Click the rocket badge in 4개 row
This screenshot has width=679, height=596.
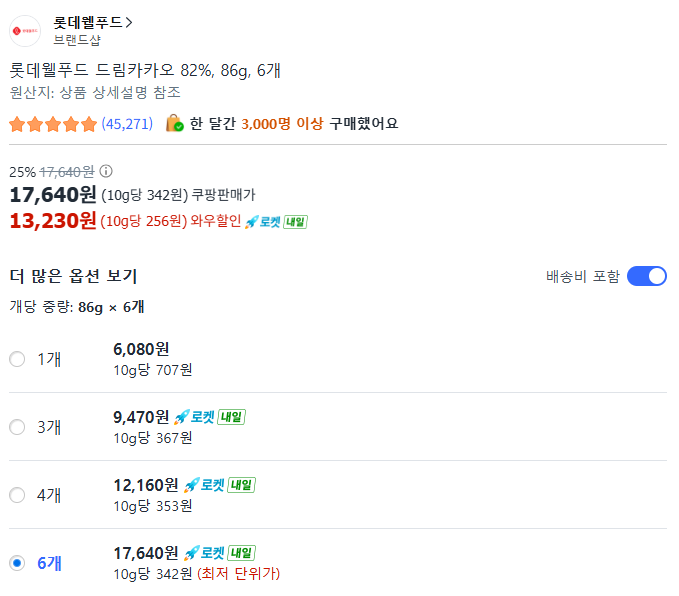[x=219, y=485]
